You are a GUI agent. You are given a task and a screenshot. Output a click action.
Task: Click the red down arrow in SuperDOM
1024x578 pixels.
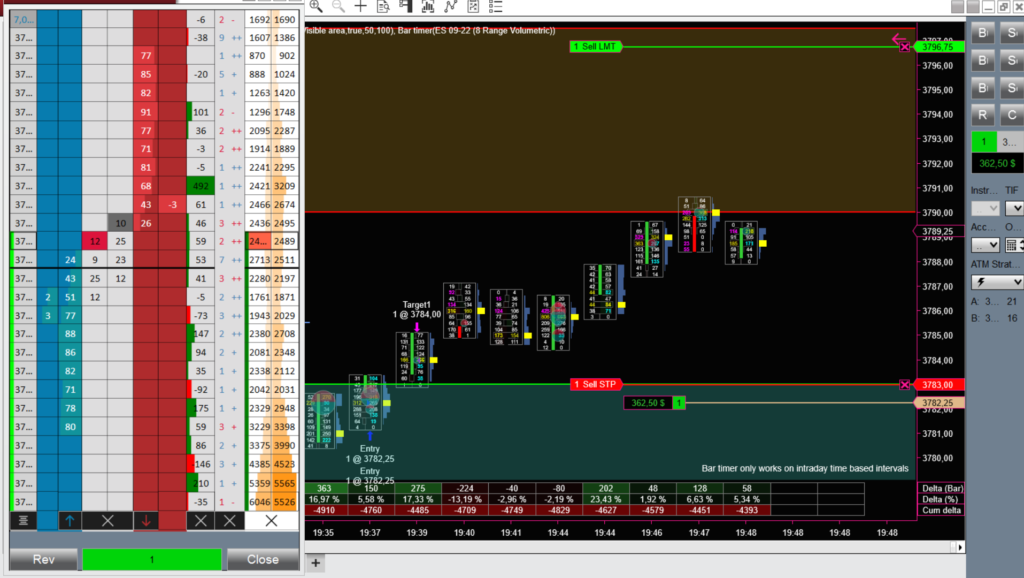click(x=146, y=521)
